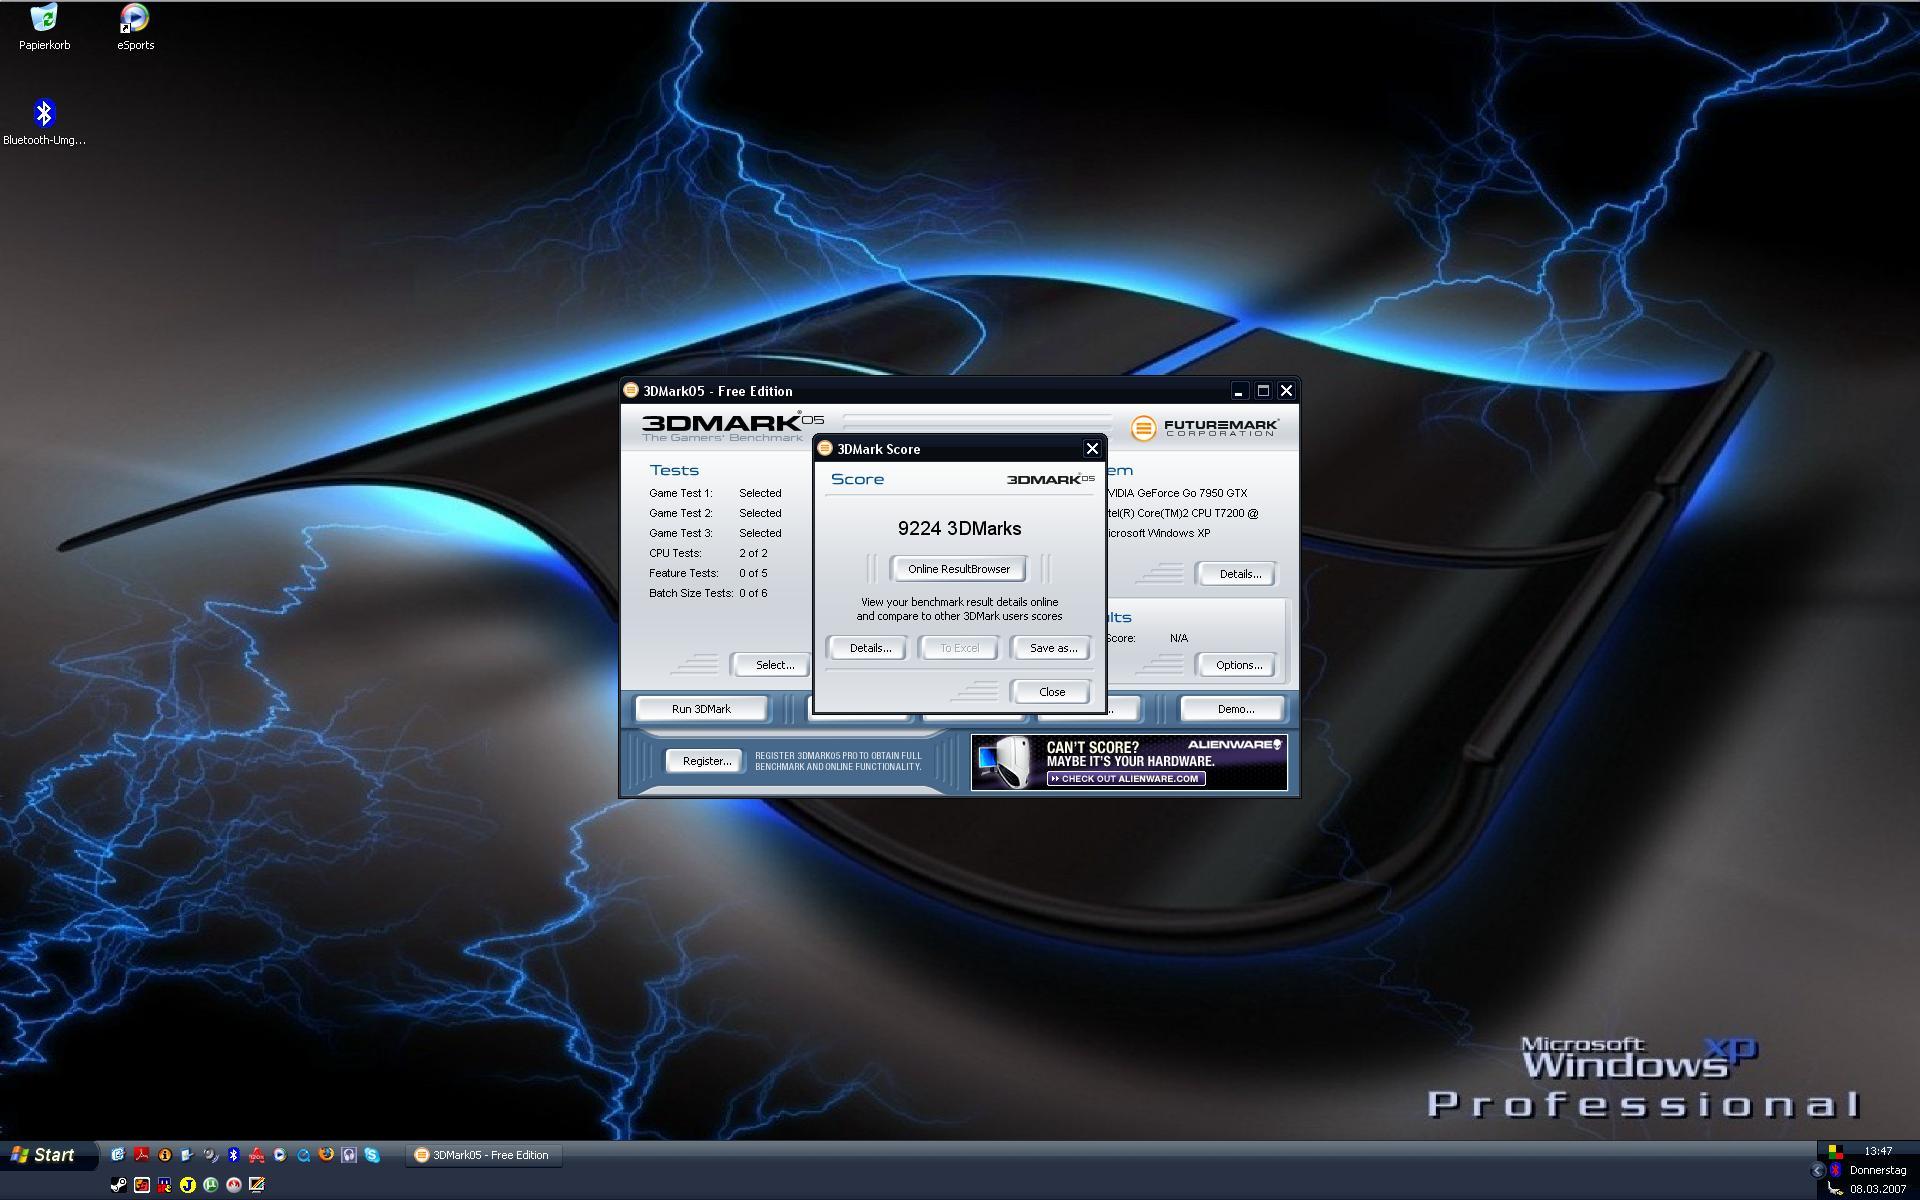Image resolution: width=1920 pixels, height=1200 pixels.
Task: Launch QuickTime from quick launch
Action: (x=303, y=1156)
